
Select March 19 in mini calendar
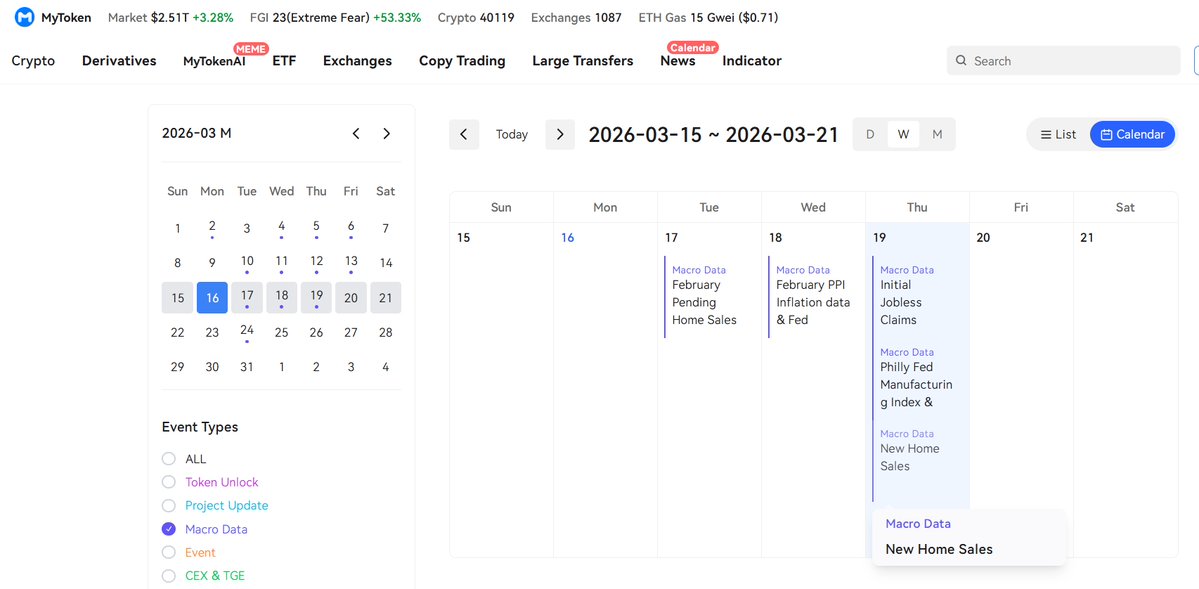pyautogui.click(x=316, y=298)
